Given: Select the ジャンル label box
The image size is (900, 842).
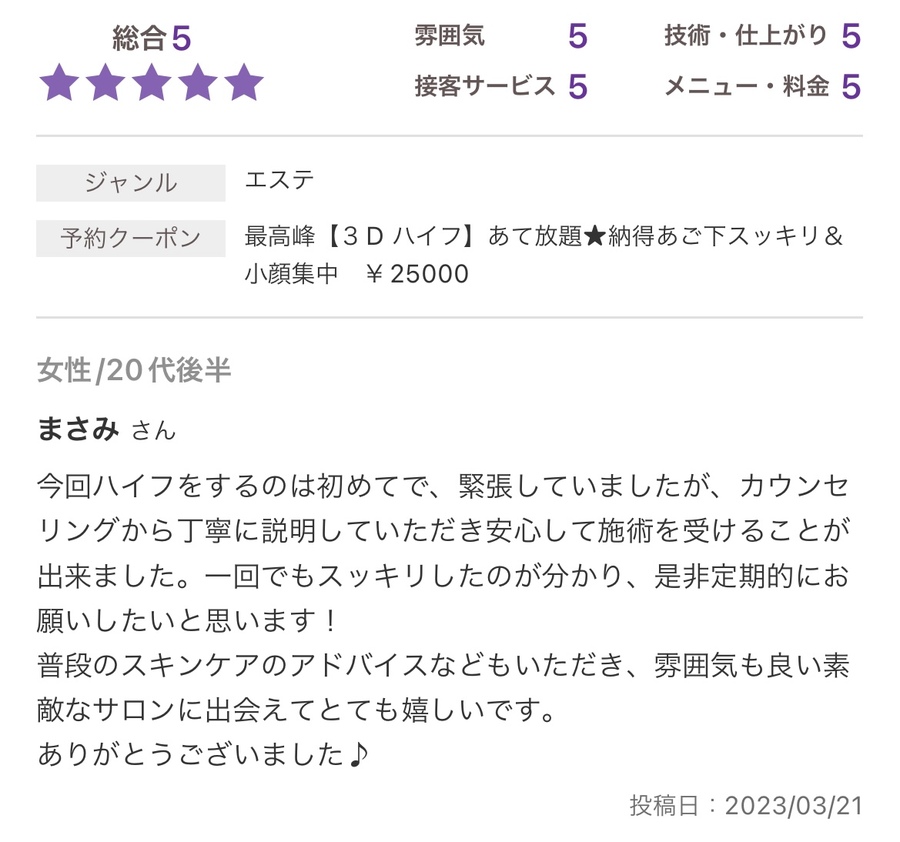Looking at the screenshot, I should coord(131,183).
